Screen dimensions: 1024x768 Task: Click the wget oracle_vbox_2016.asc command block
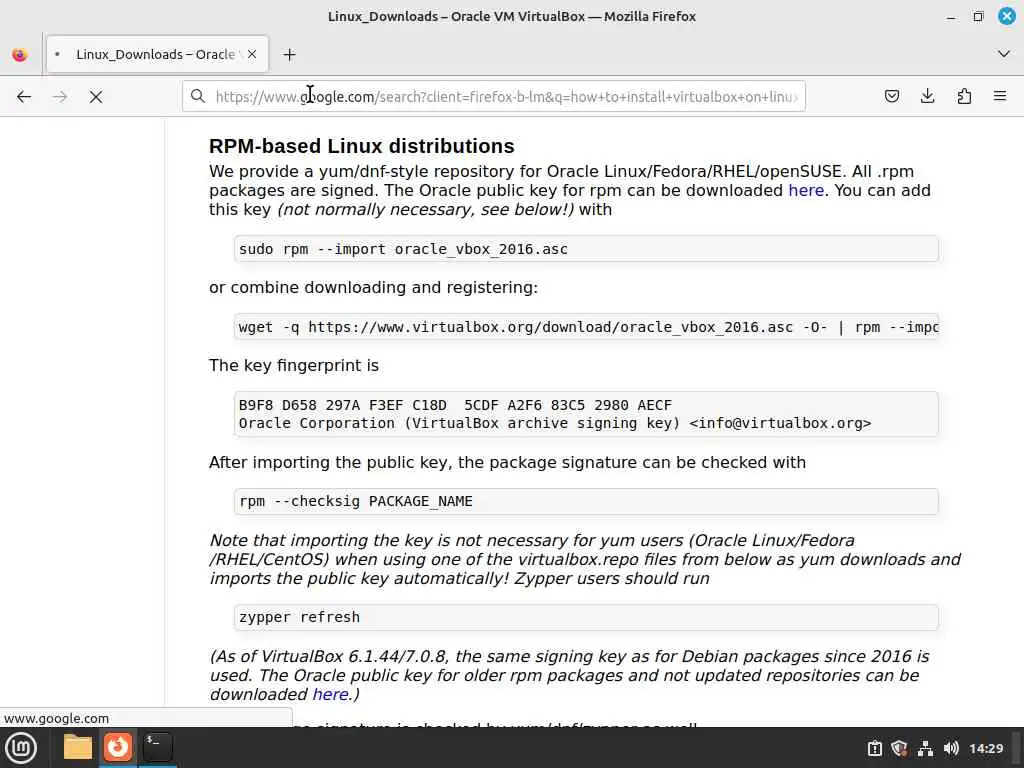(586, 327)
